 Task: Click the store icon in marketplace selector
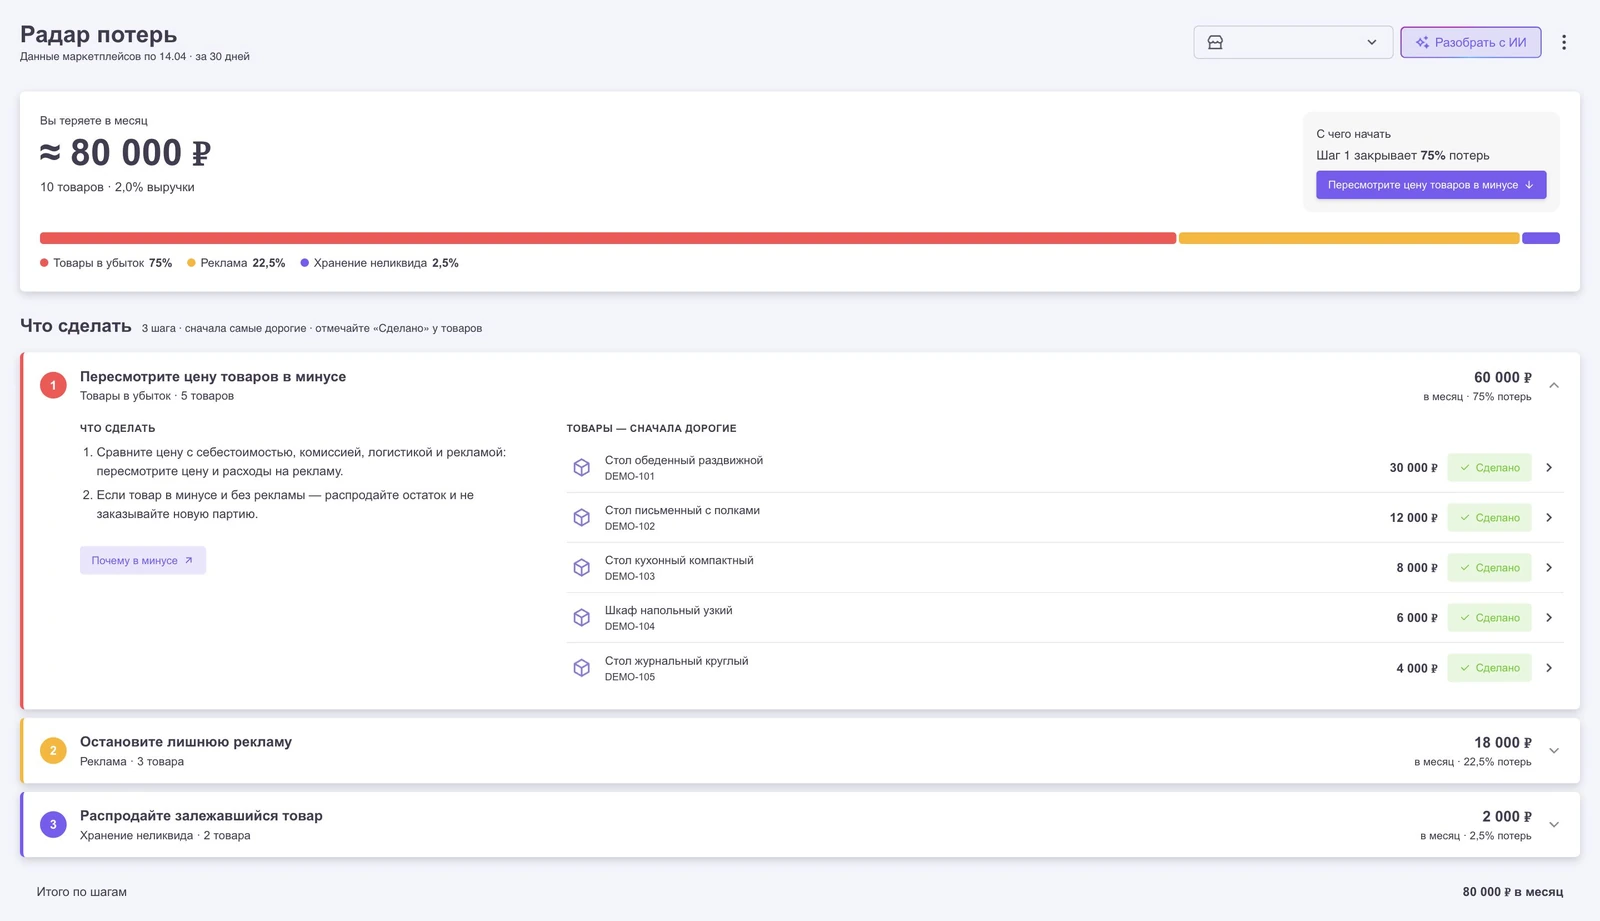pos(1215,42)
